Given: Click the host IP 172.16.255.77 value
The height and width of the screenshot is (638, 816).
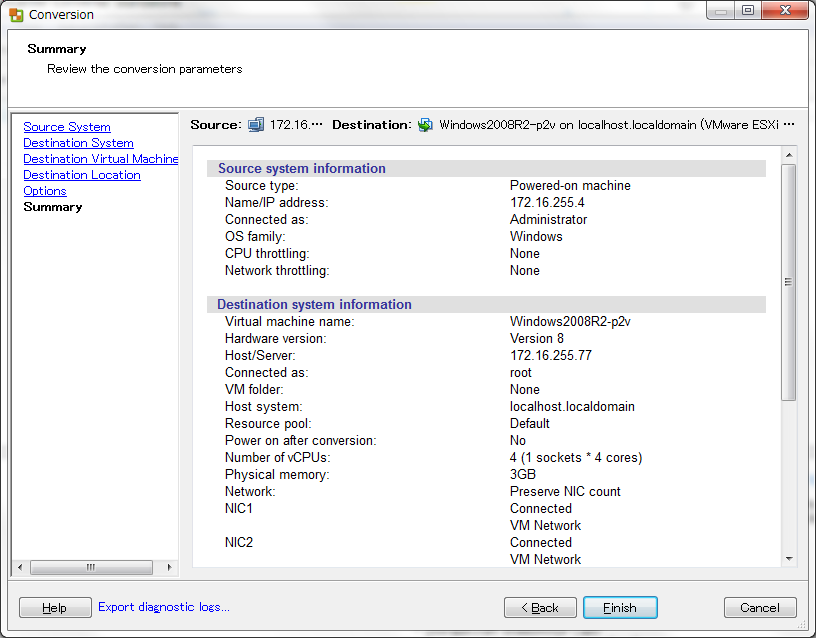Looking at the screenshot, I should coord(551,355).
